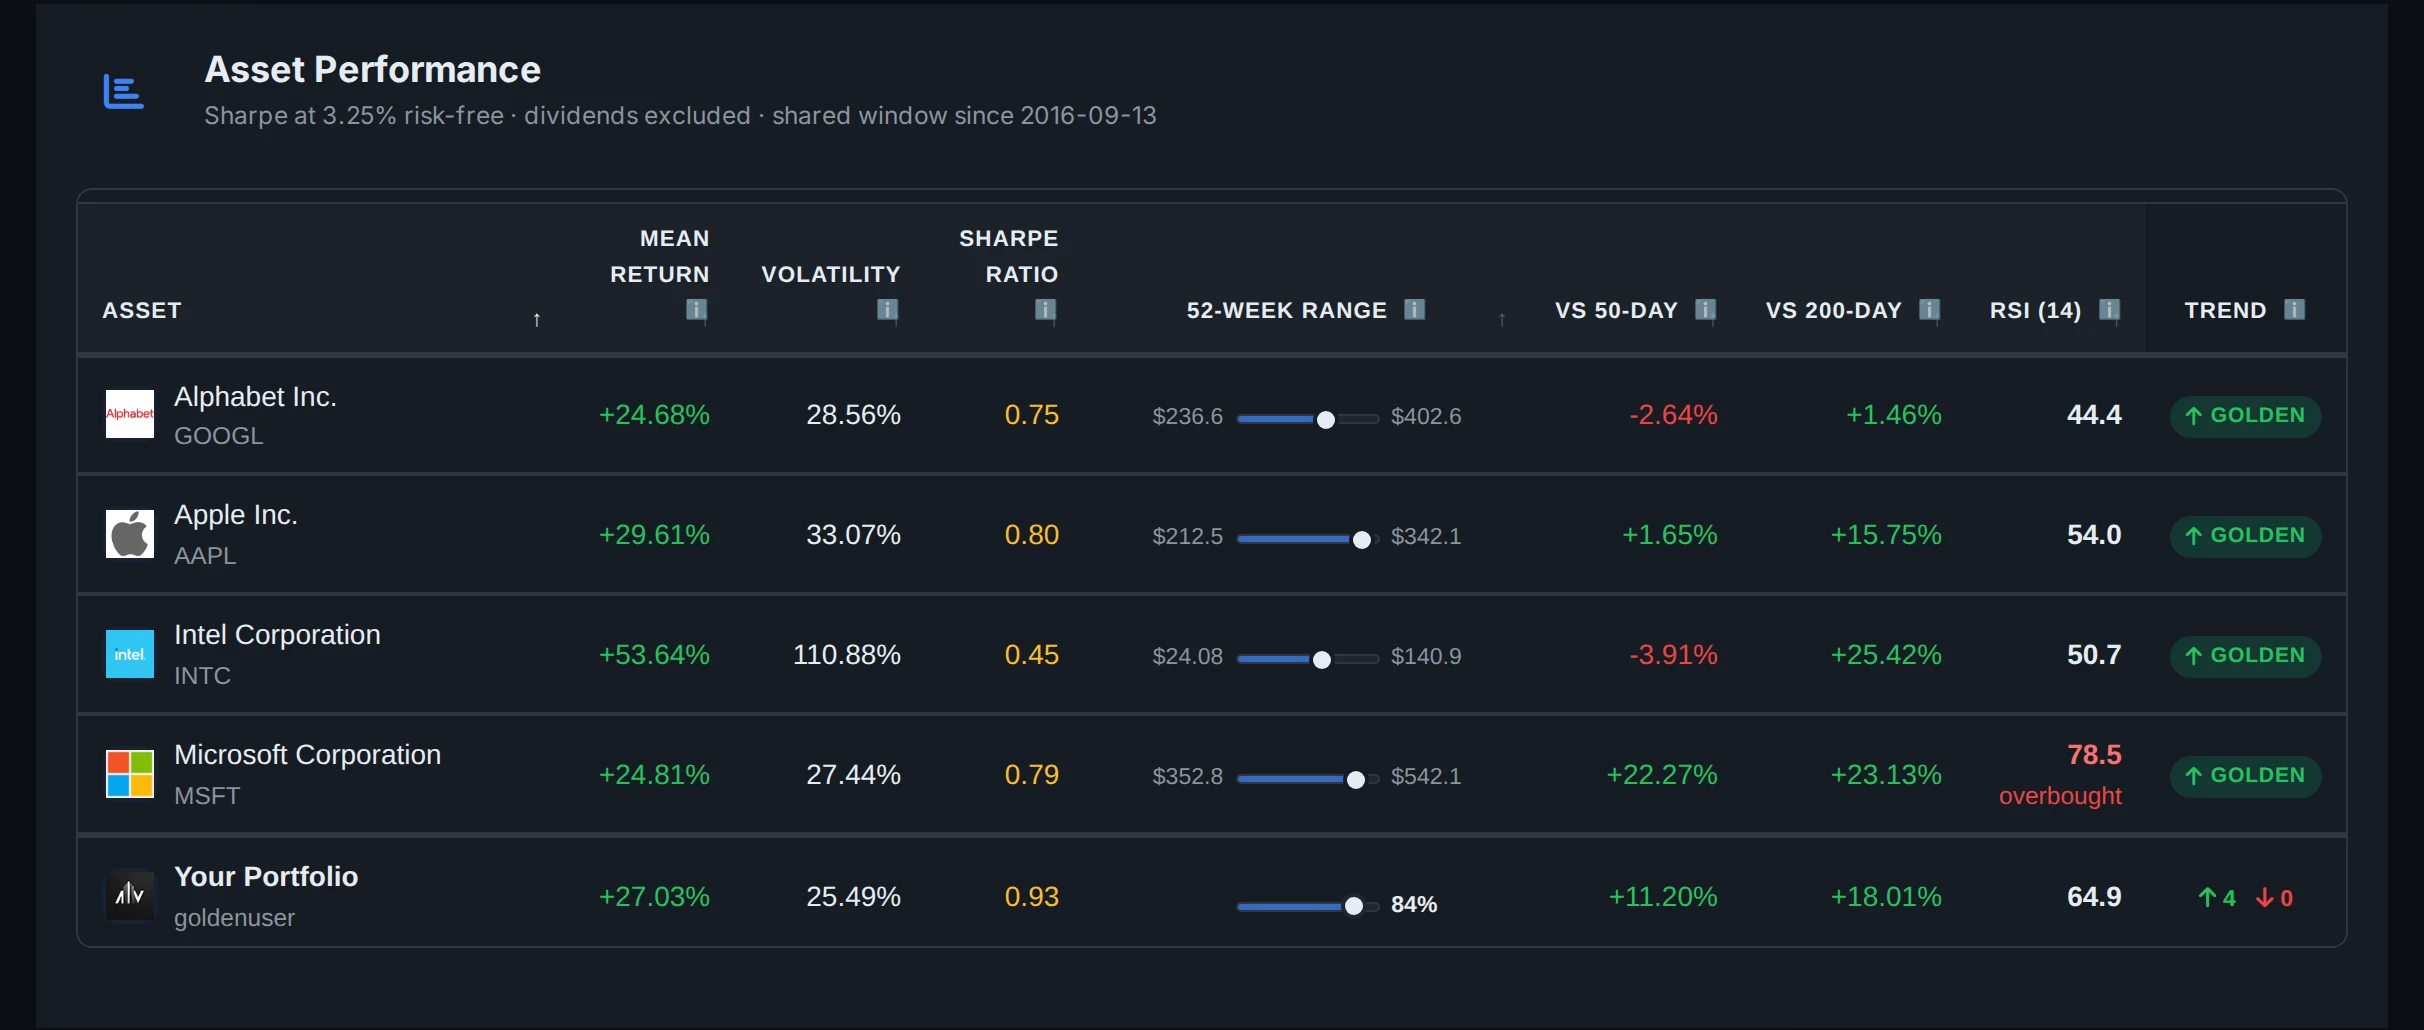Click Microsoft overbought RSI label
This screenshot has height=1030, width=2424.
(2060, 796)
